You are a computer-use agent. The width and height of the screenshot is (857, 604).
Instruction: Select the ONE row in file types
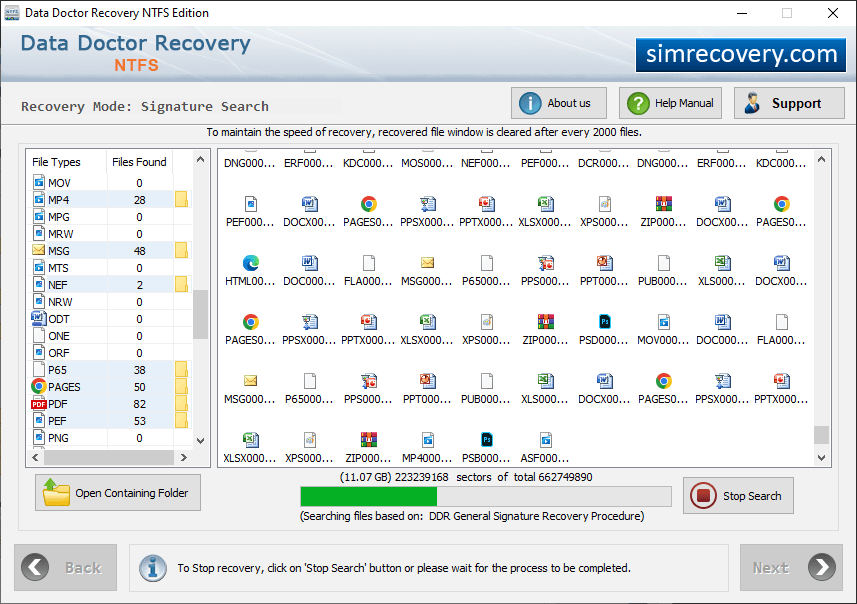[109, 336]
